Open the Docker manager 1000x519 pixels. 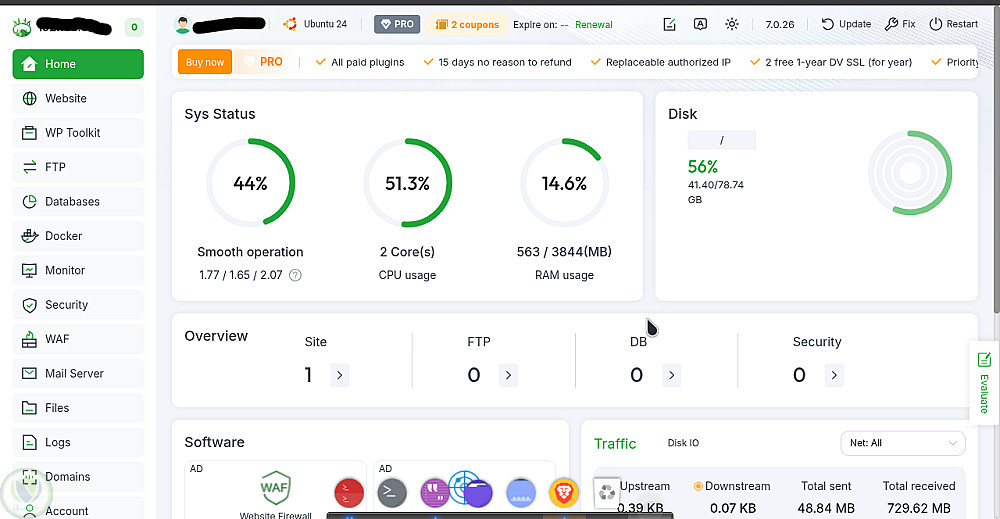click(78, 236)
